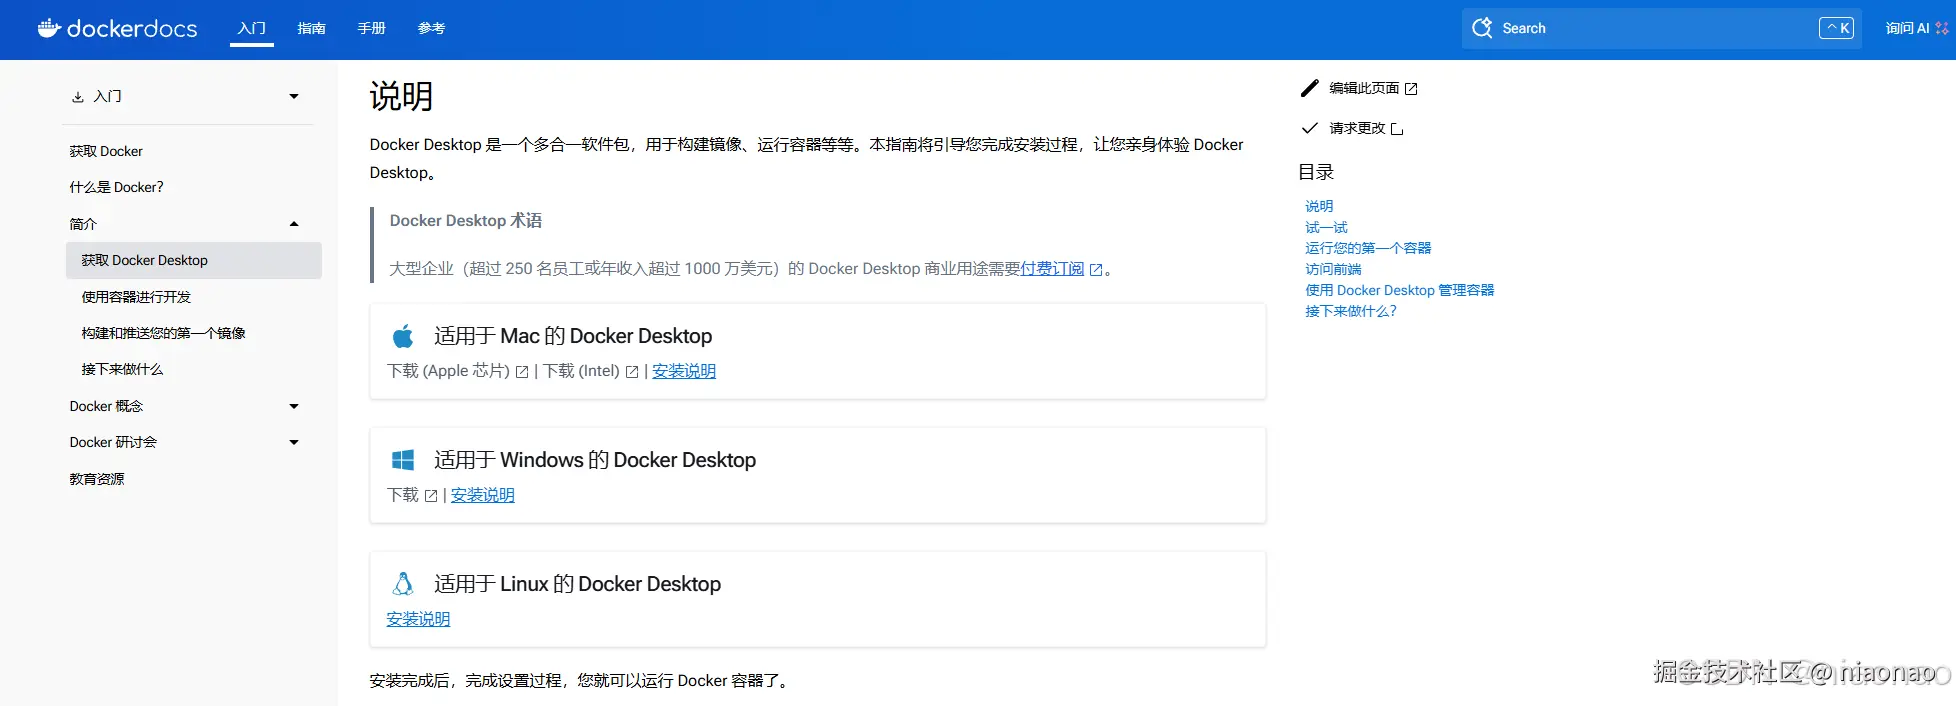Click Windows 下载 link
The width and height of the screenshot is (1956, 706).
tap(403, 495)
